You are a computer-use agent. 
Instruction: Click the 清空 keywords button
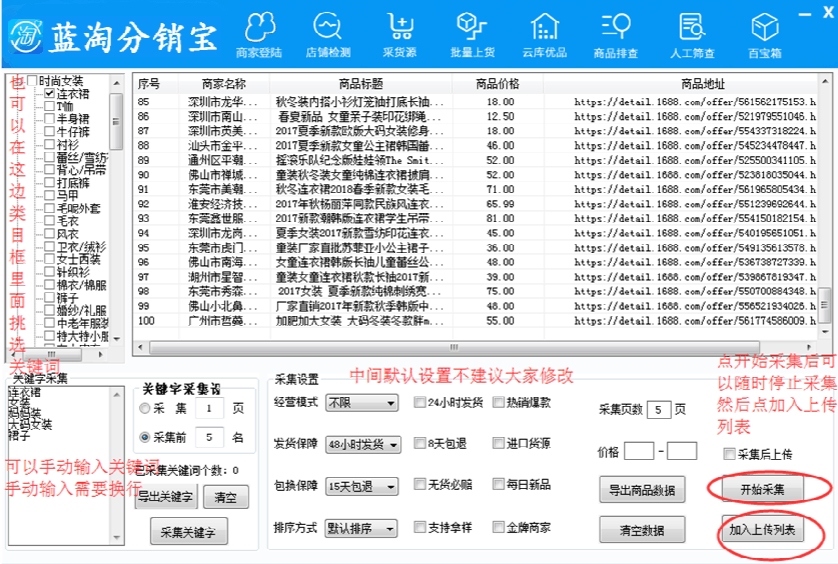[226, 498]
